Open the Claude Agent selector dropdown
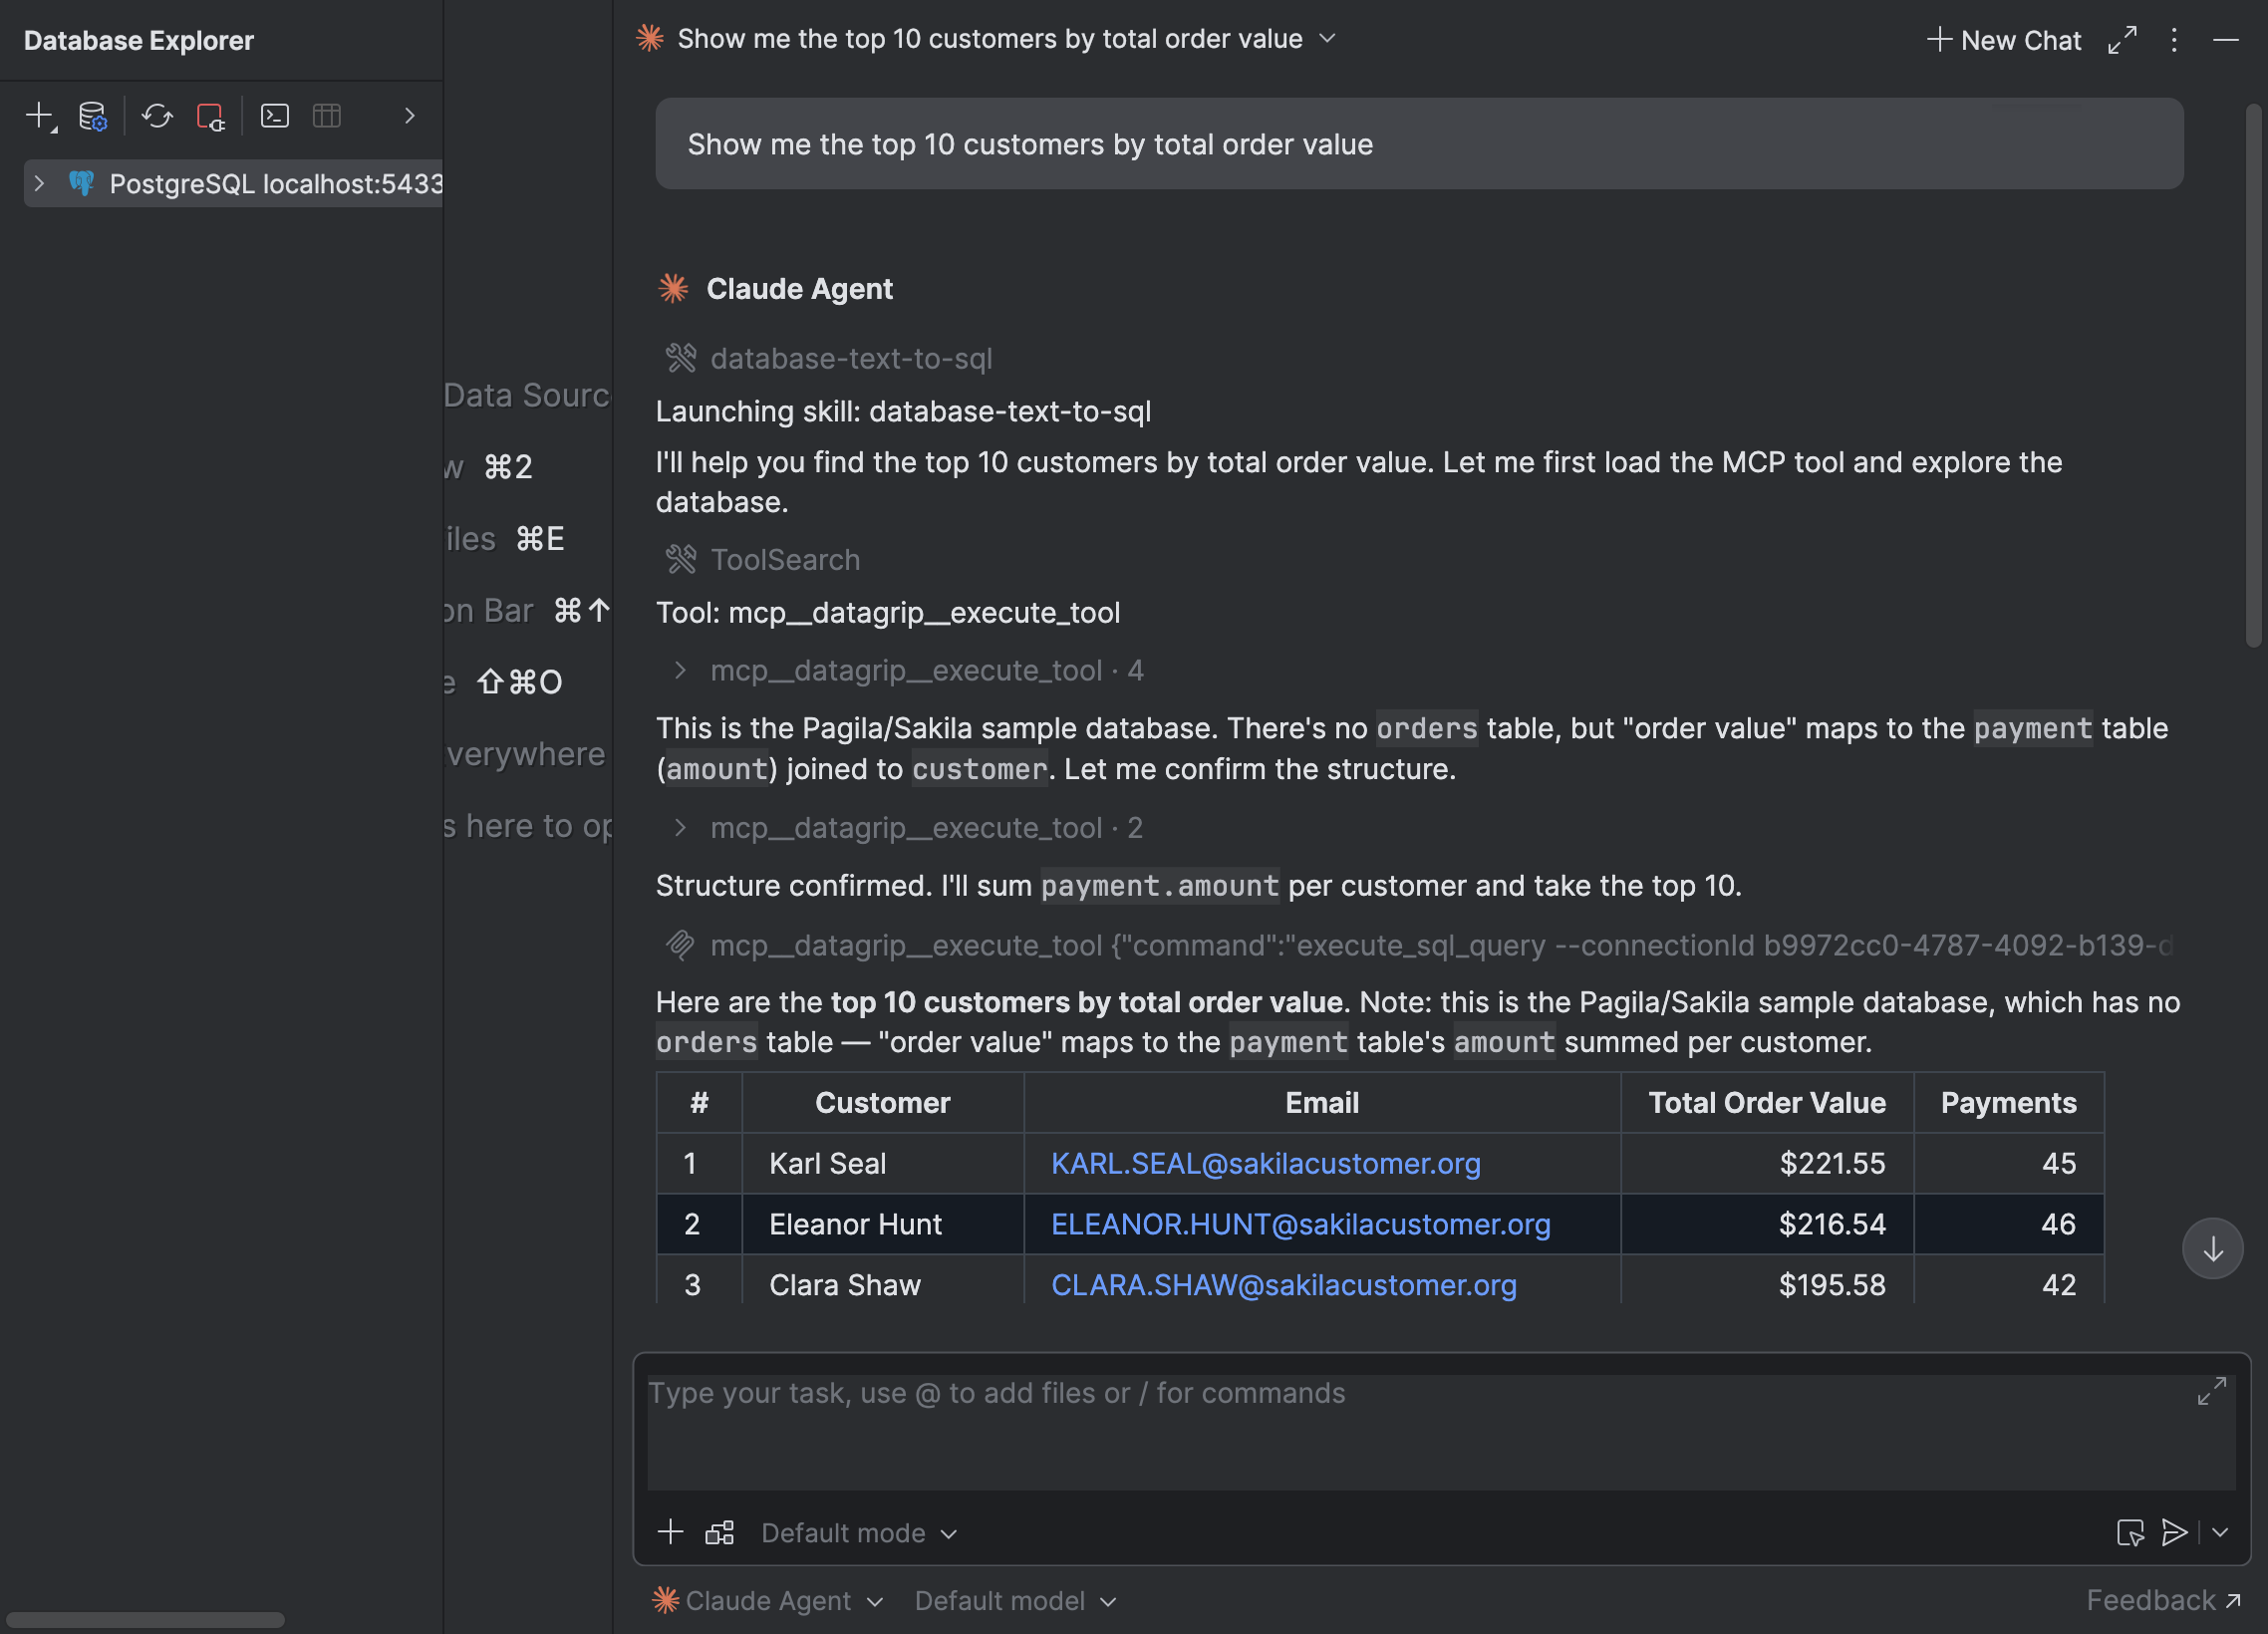 point(768,1602)
